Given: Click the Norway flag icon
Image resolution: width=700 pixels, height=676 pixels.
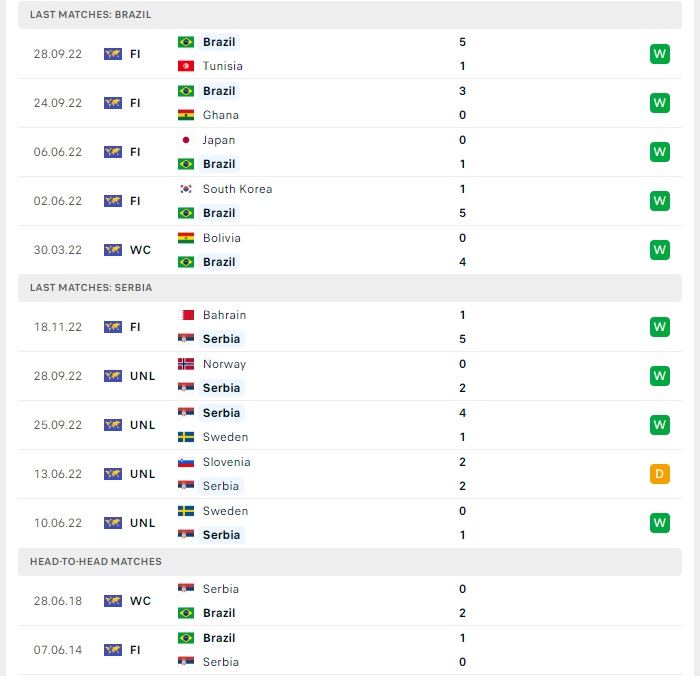Looking at the screenshot, I should (186, 364).
